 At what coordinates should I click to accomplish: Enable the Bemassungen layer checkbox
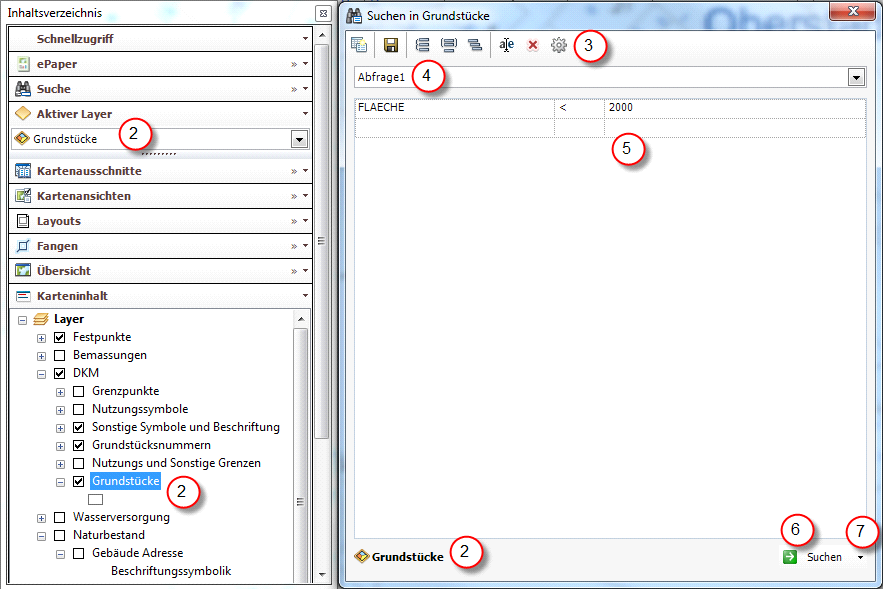(x=59, y=356)
